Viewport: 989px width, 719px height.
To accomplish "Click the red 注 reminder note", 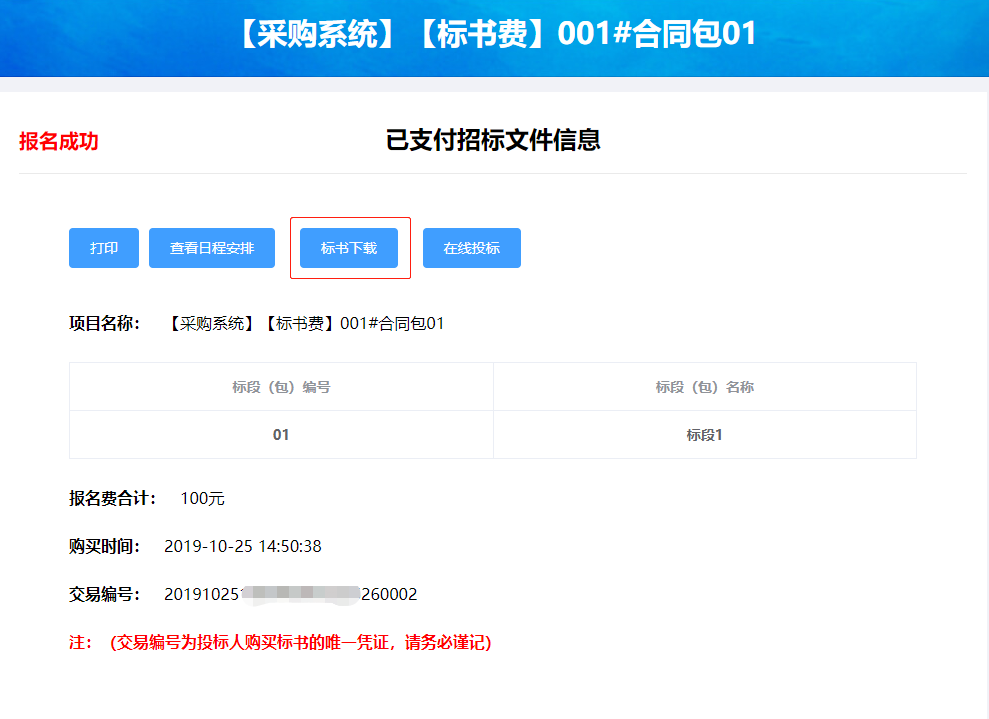I will 280,642.
